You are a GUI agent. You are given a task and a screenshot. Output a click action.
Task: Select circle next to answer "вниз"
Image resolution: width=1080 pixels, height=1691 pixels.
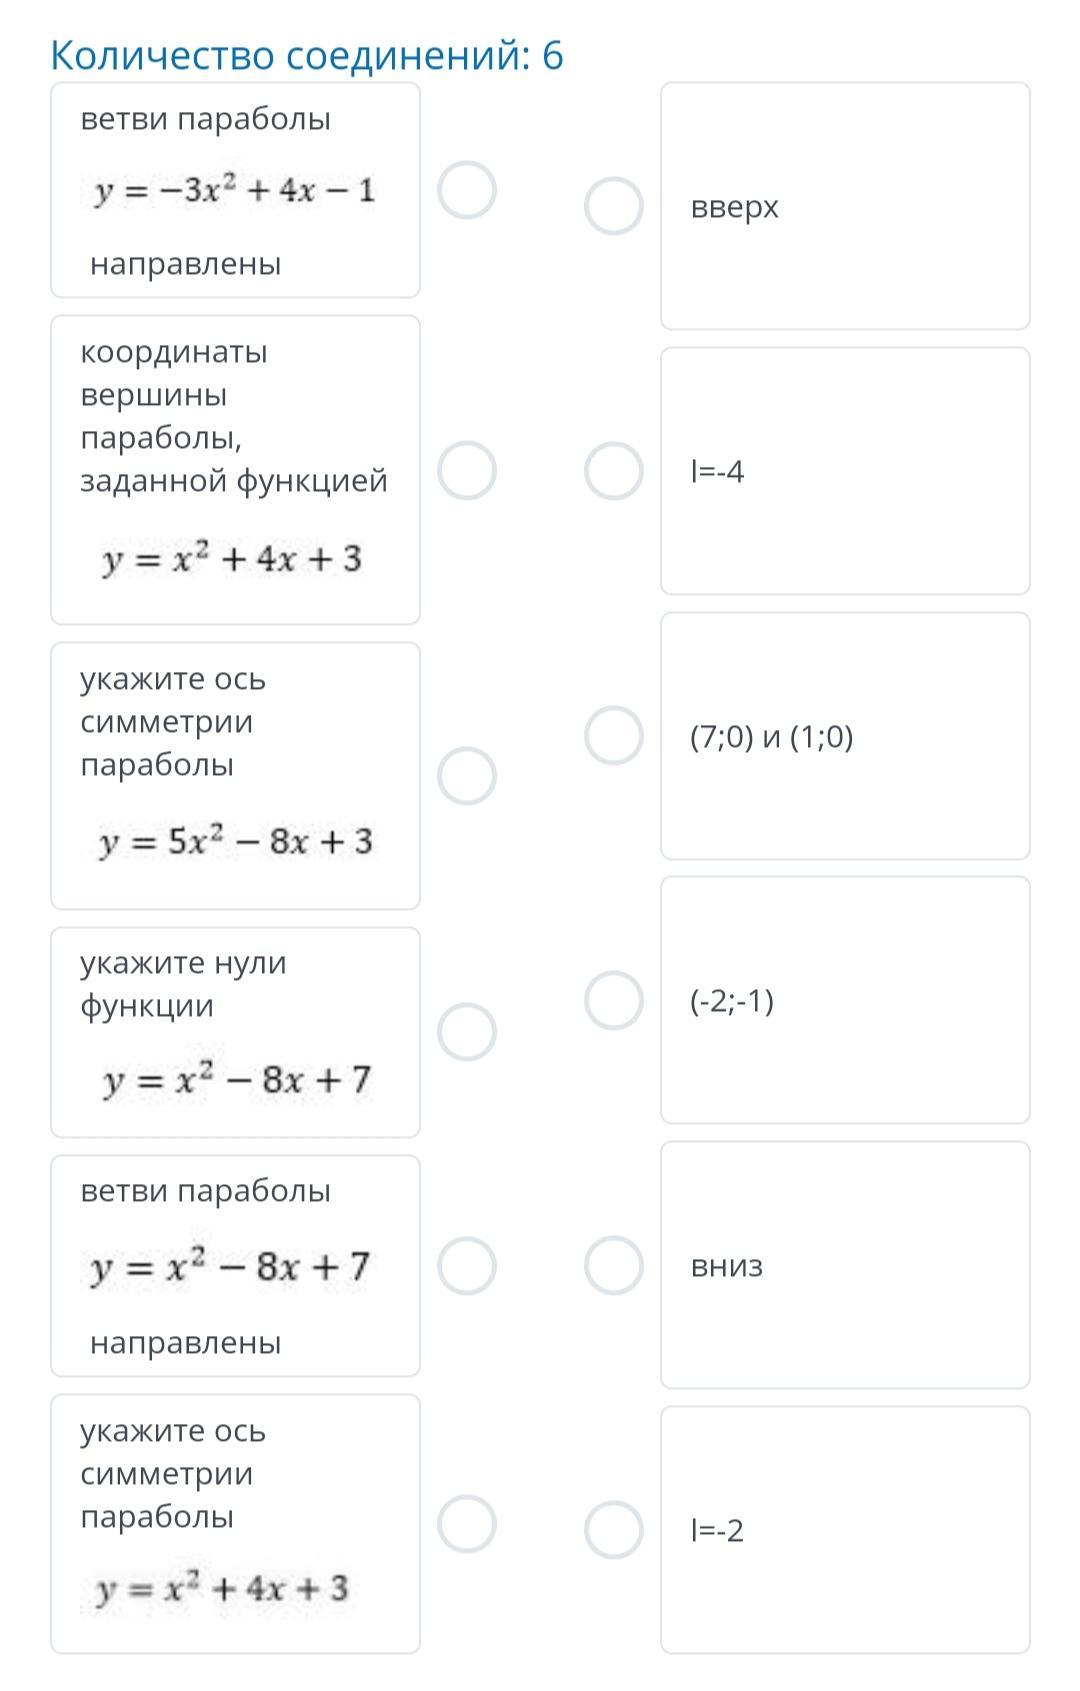(x=613, y=1265)
